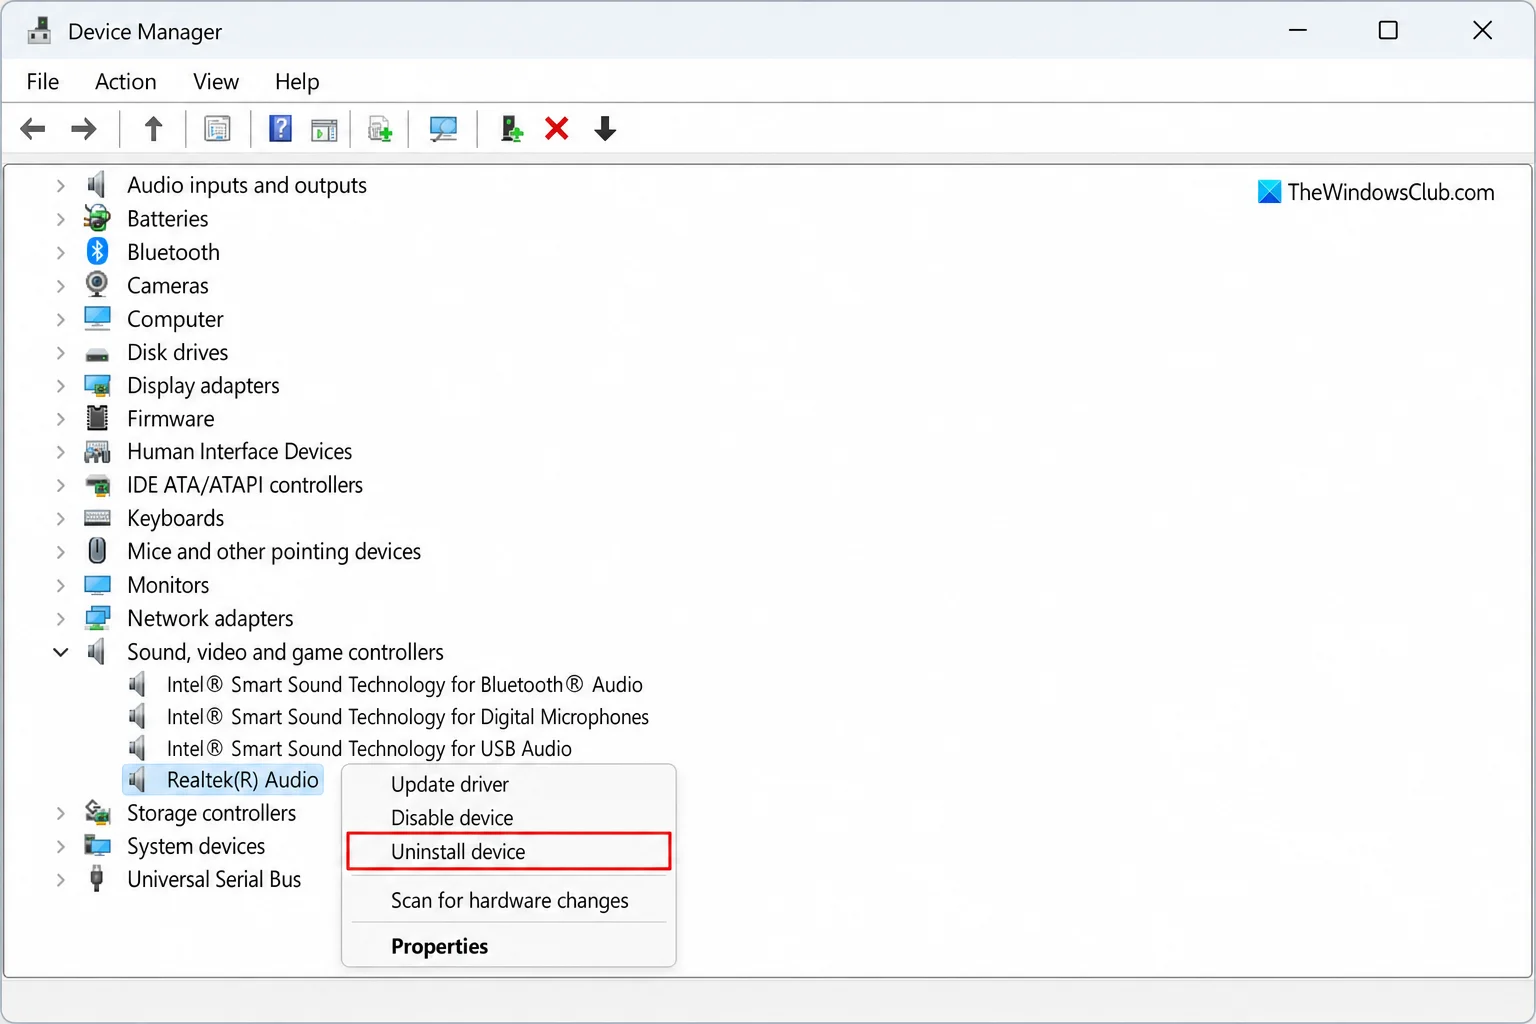The image size is (1536, 1024).
Task: Open the Help menu
Action: pyautogui.click(x=297, y=82)
